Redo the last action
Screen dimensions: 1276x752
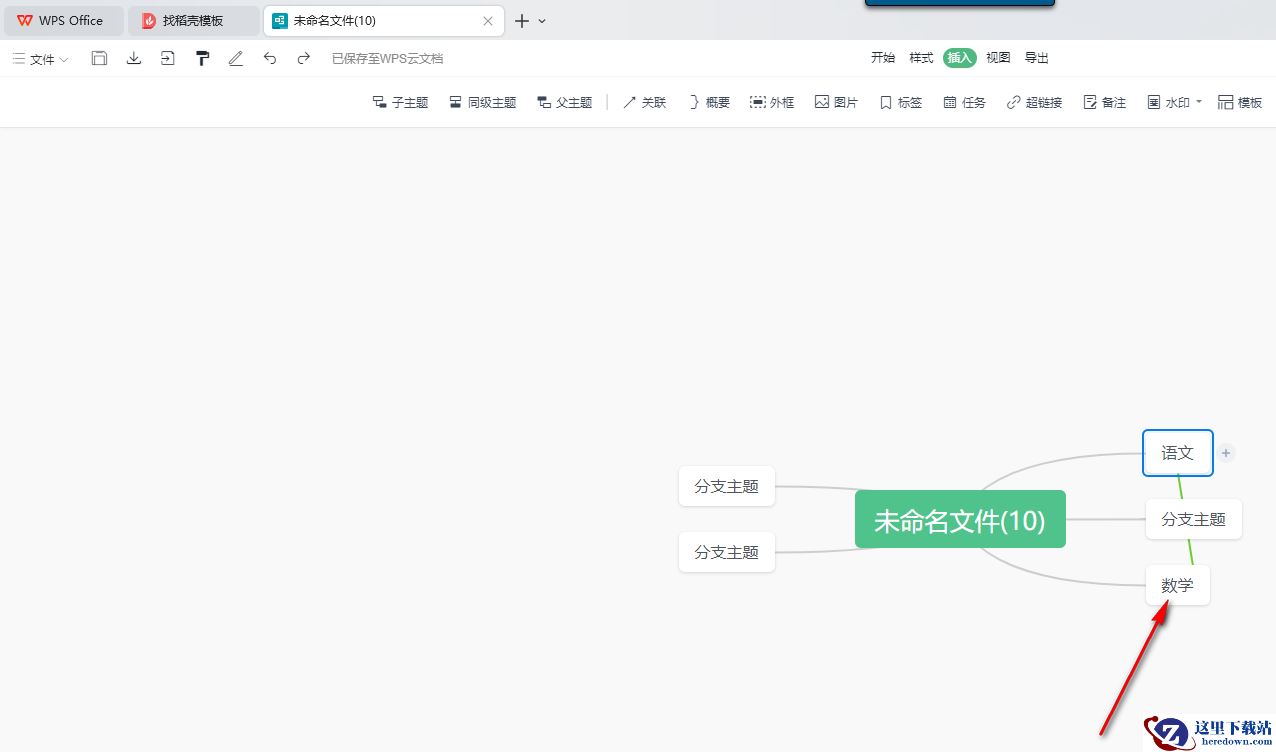click(x=304, y=58)
